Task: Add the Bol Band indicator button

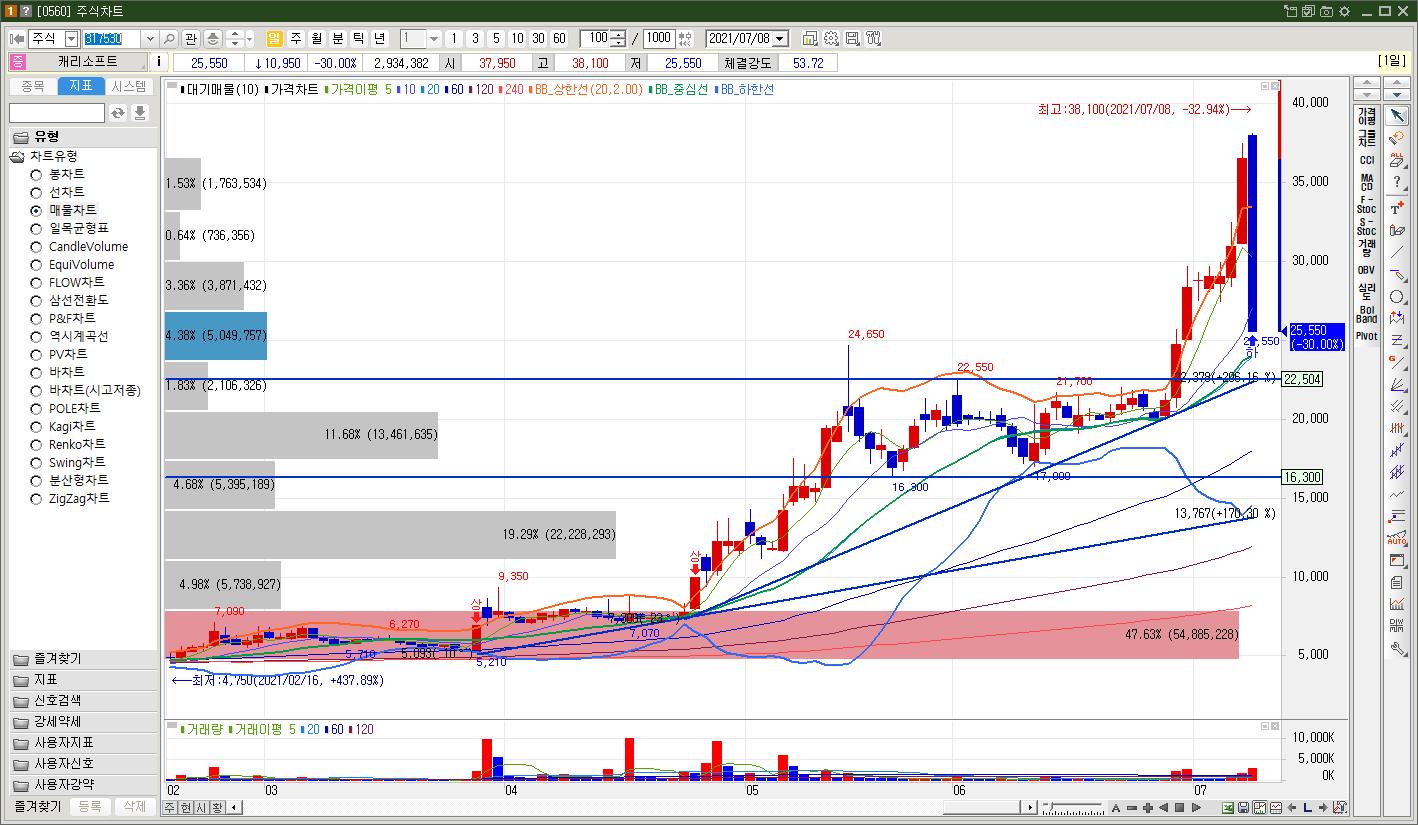Action: tap(1366, 315)
